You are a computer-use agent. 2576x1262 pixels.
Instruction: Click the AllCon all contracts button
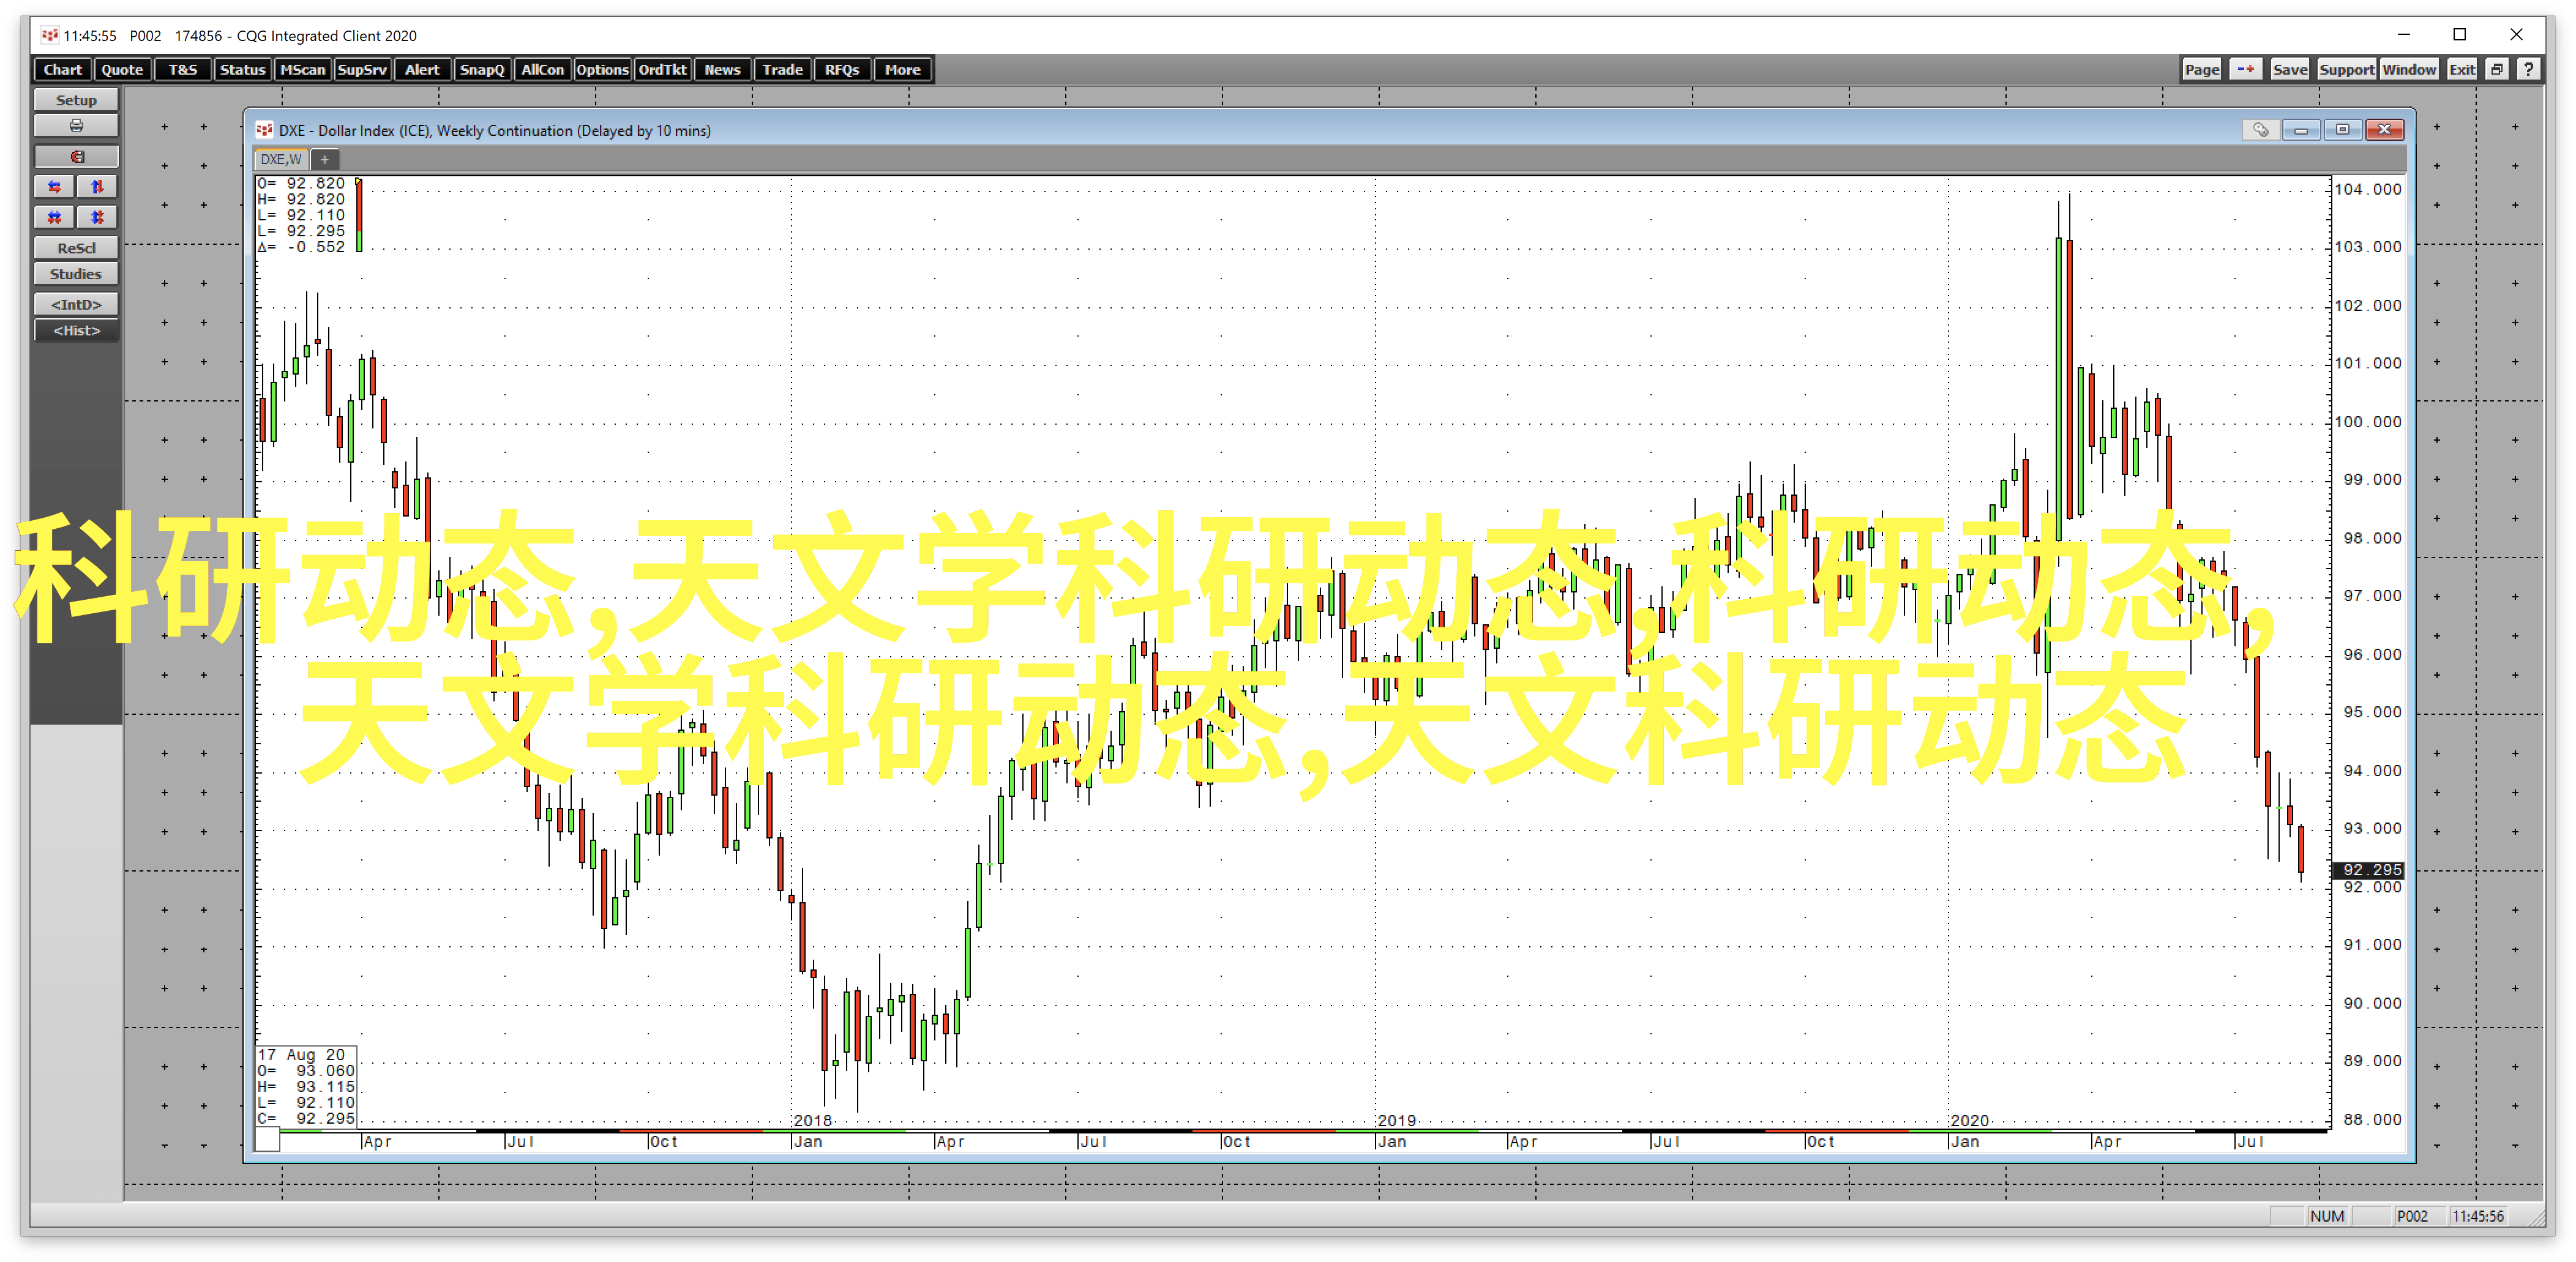click(542, 70)
